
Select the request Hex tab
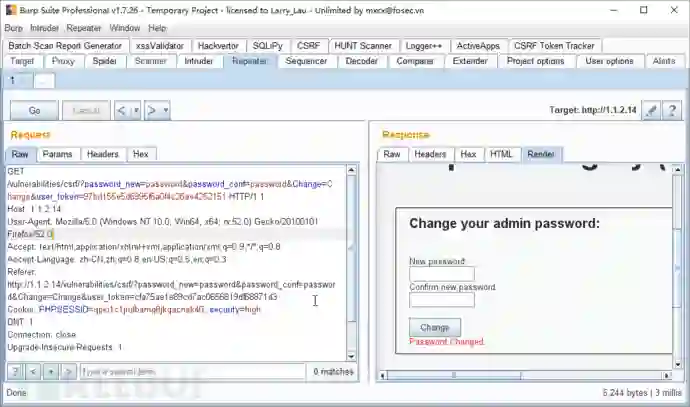[x=140, y=154]
